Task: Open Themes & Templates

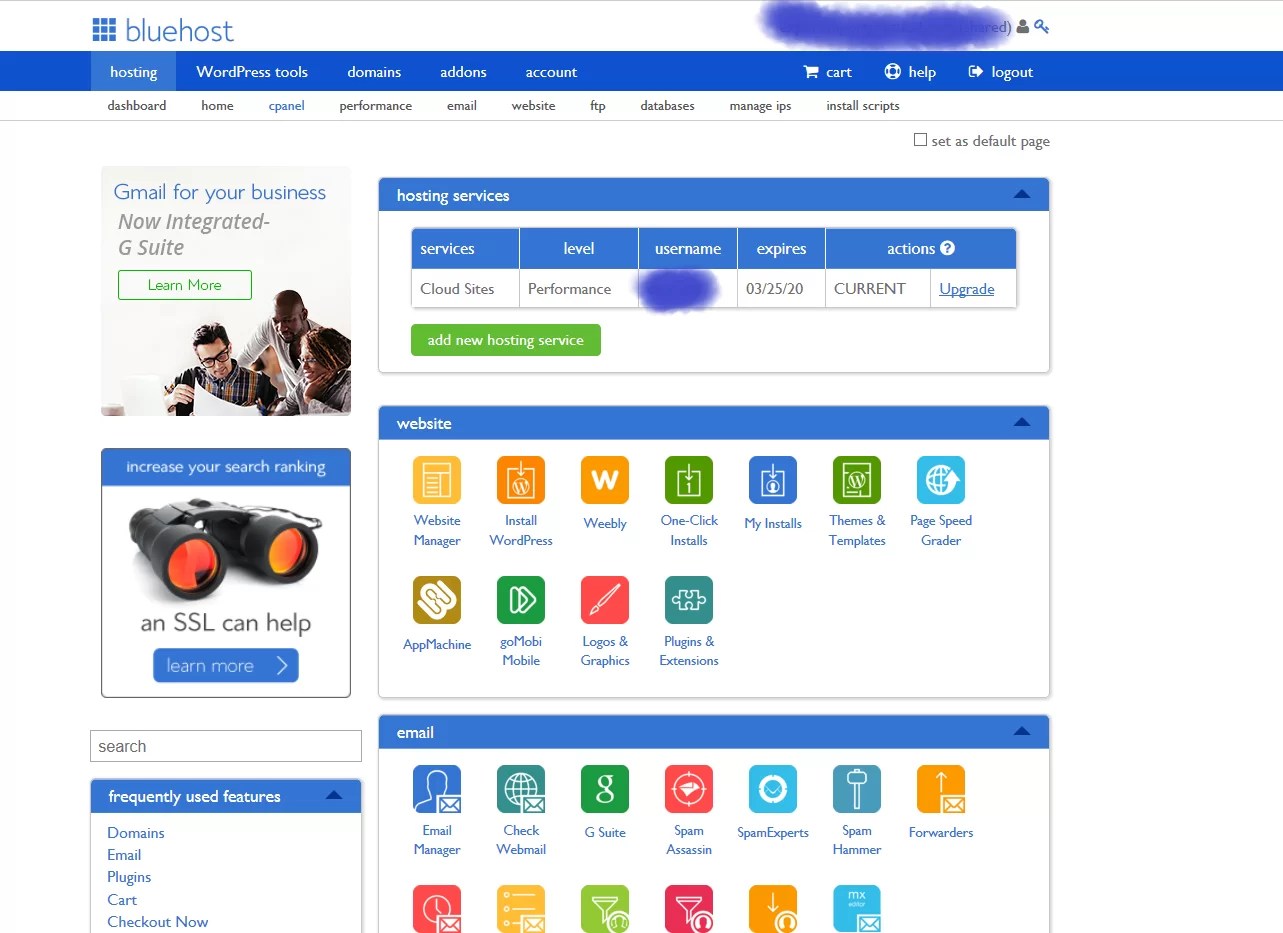Action: (x=857, y=480)
